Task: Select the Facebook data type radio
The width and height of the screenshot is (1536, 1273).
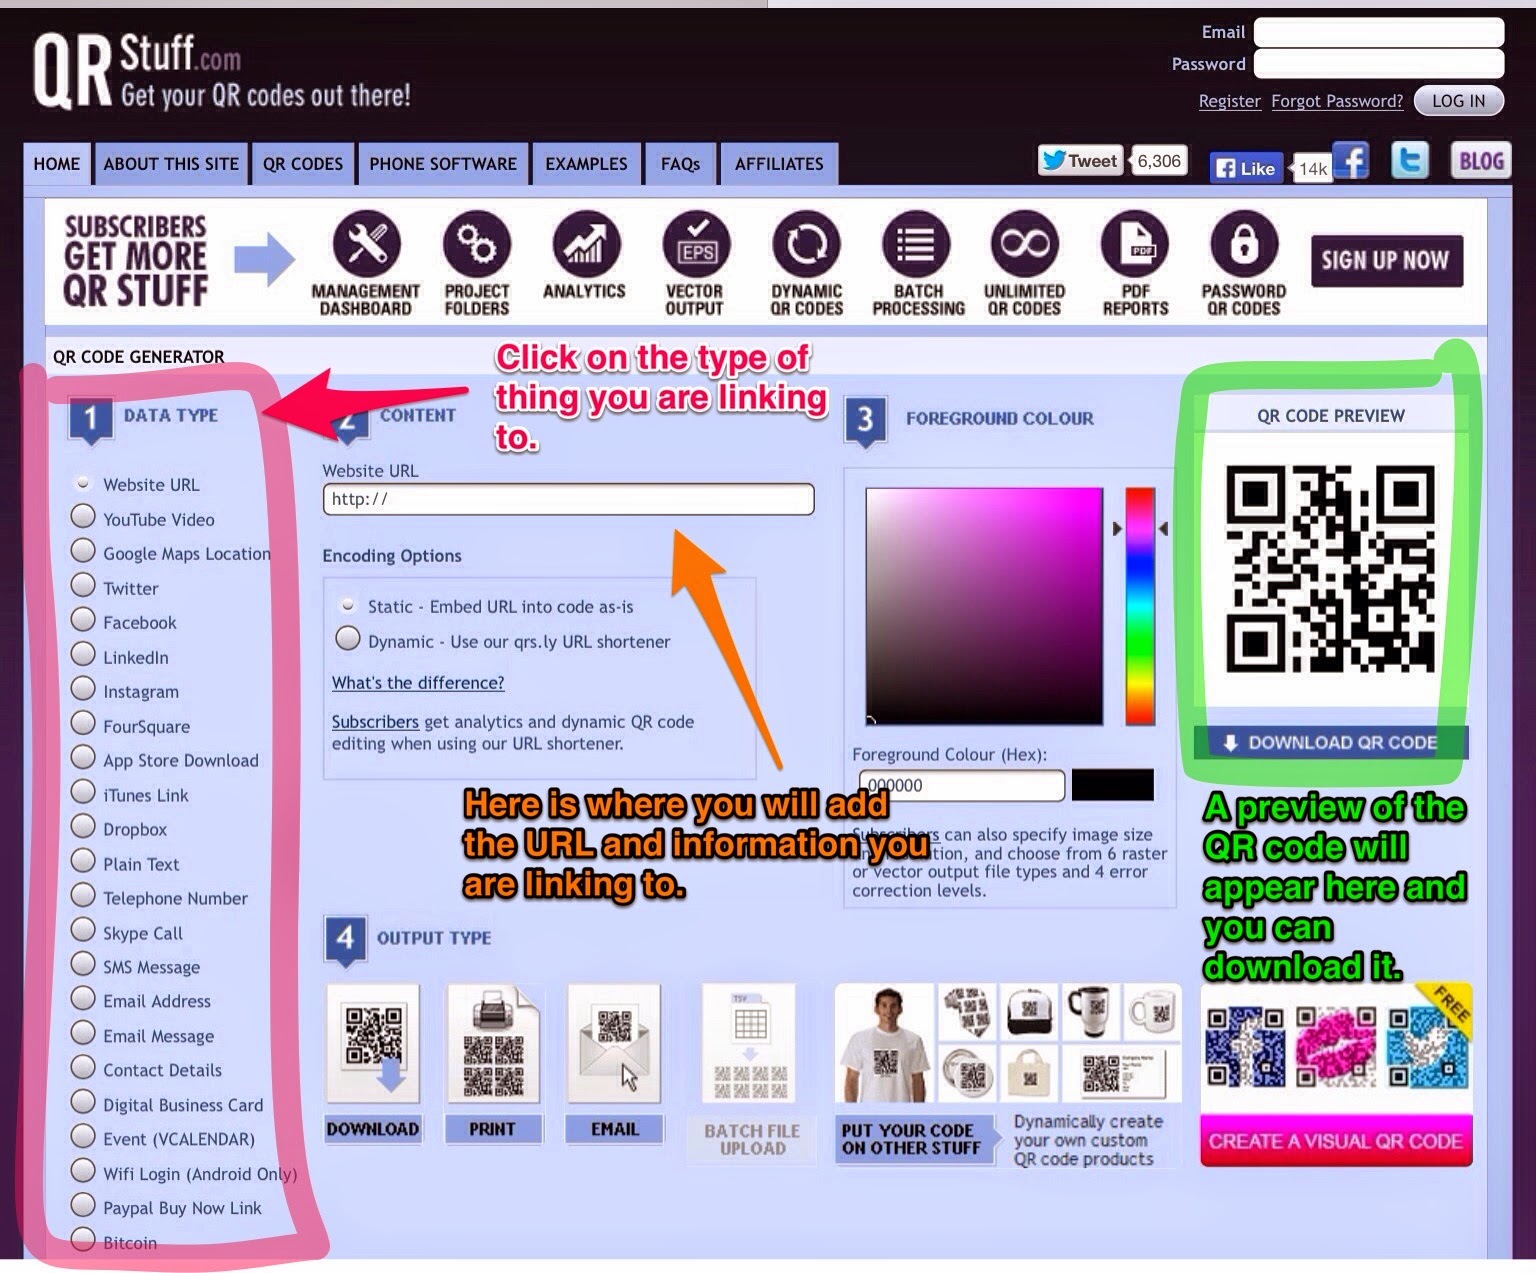Action: click(x=84, y=620)
